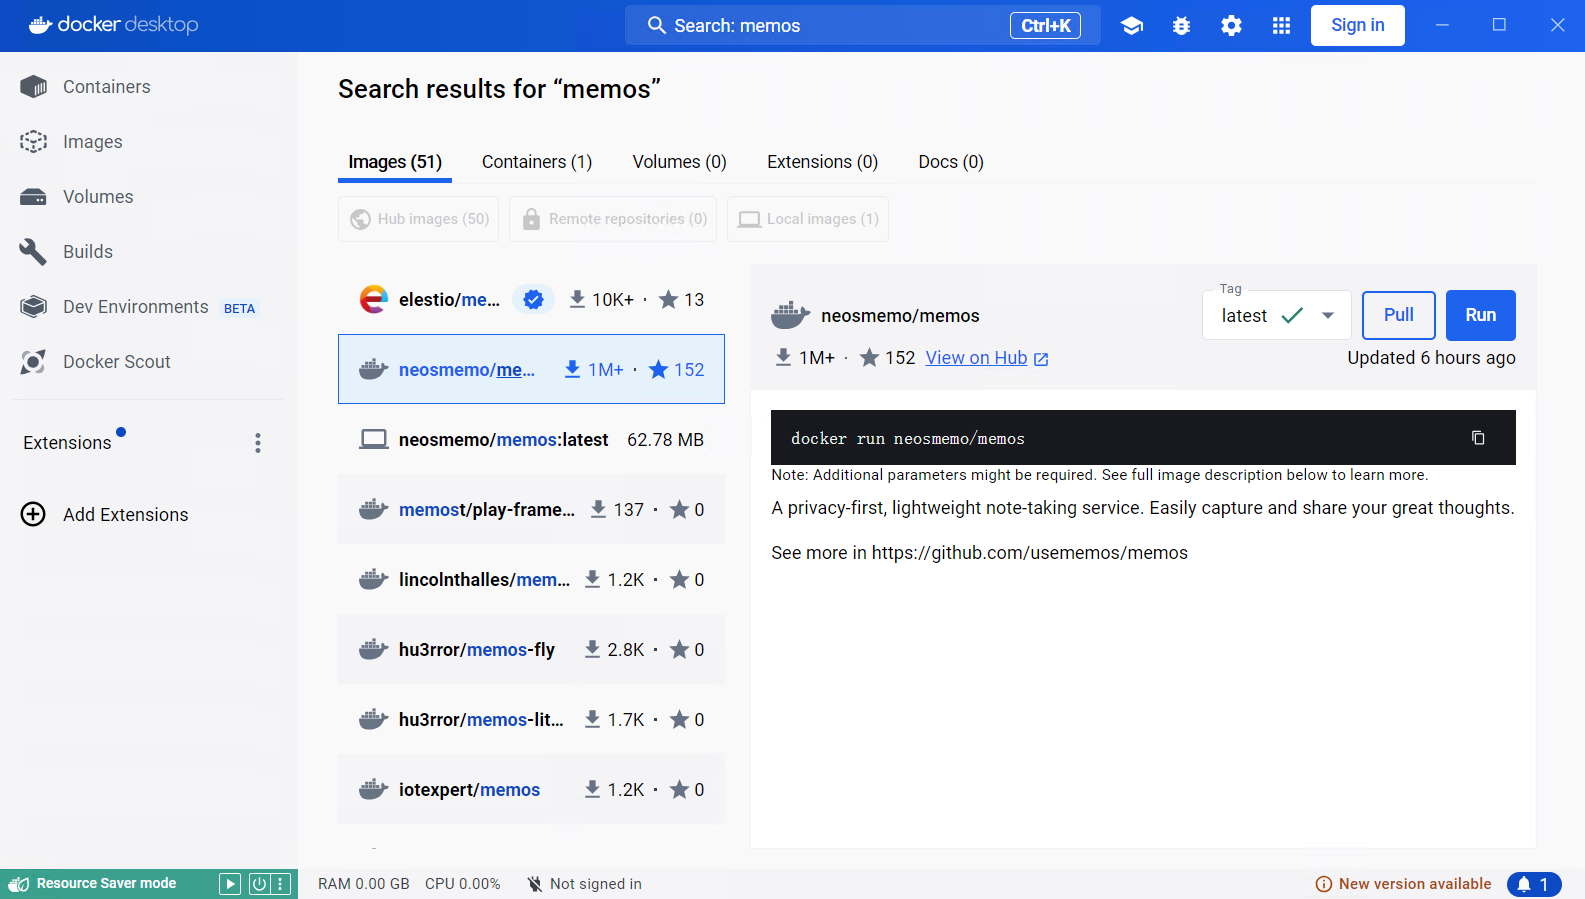Image resolution: width=1585 pixels, height=899 pixels.
Task: Click the engine power button in status bar
Action: pos(259,884)
